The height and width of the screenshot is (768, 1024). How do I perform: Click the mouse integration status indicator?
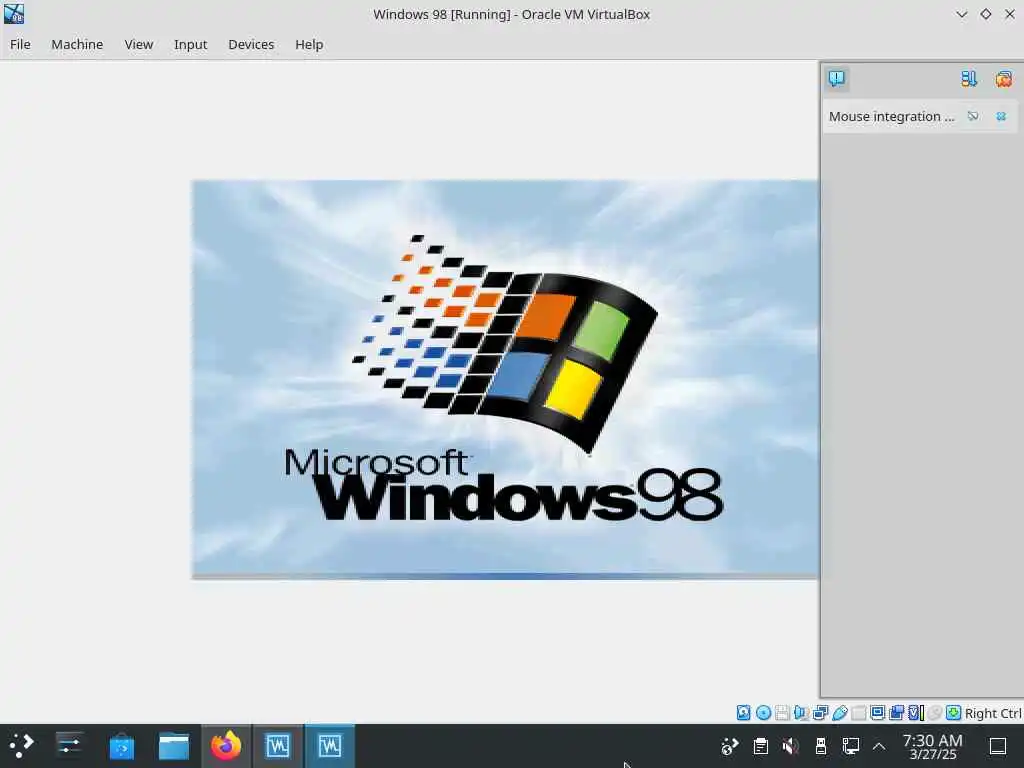click(935, 712)
